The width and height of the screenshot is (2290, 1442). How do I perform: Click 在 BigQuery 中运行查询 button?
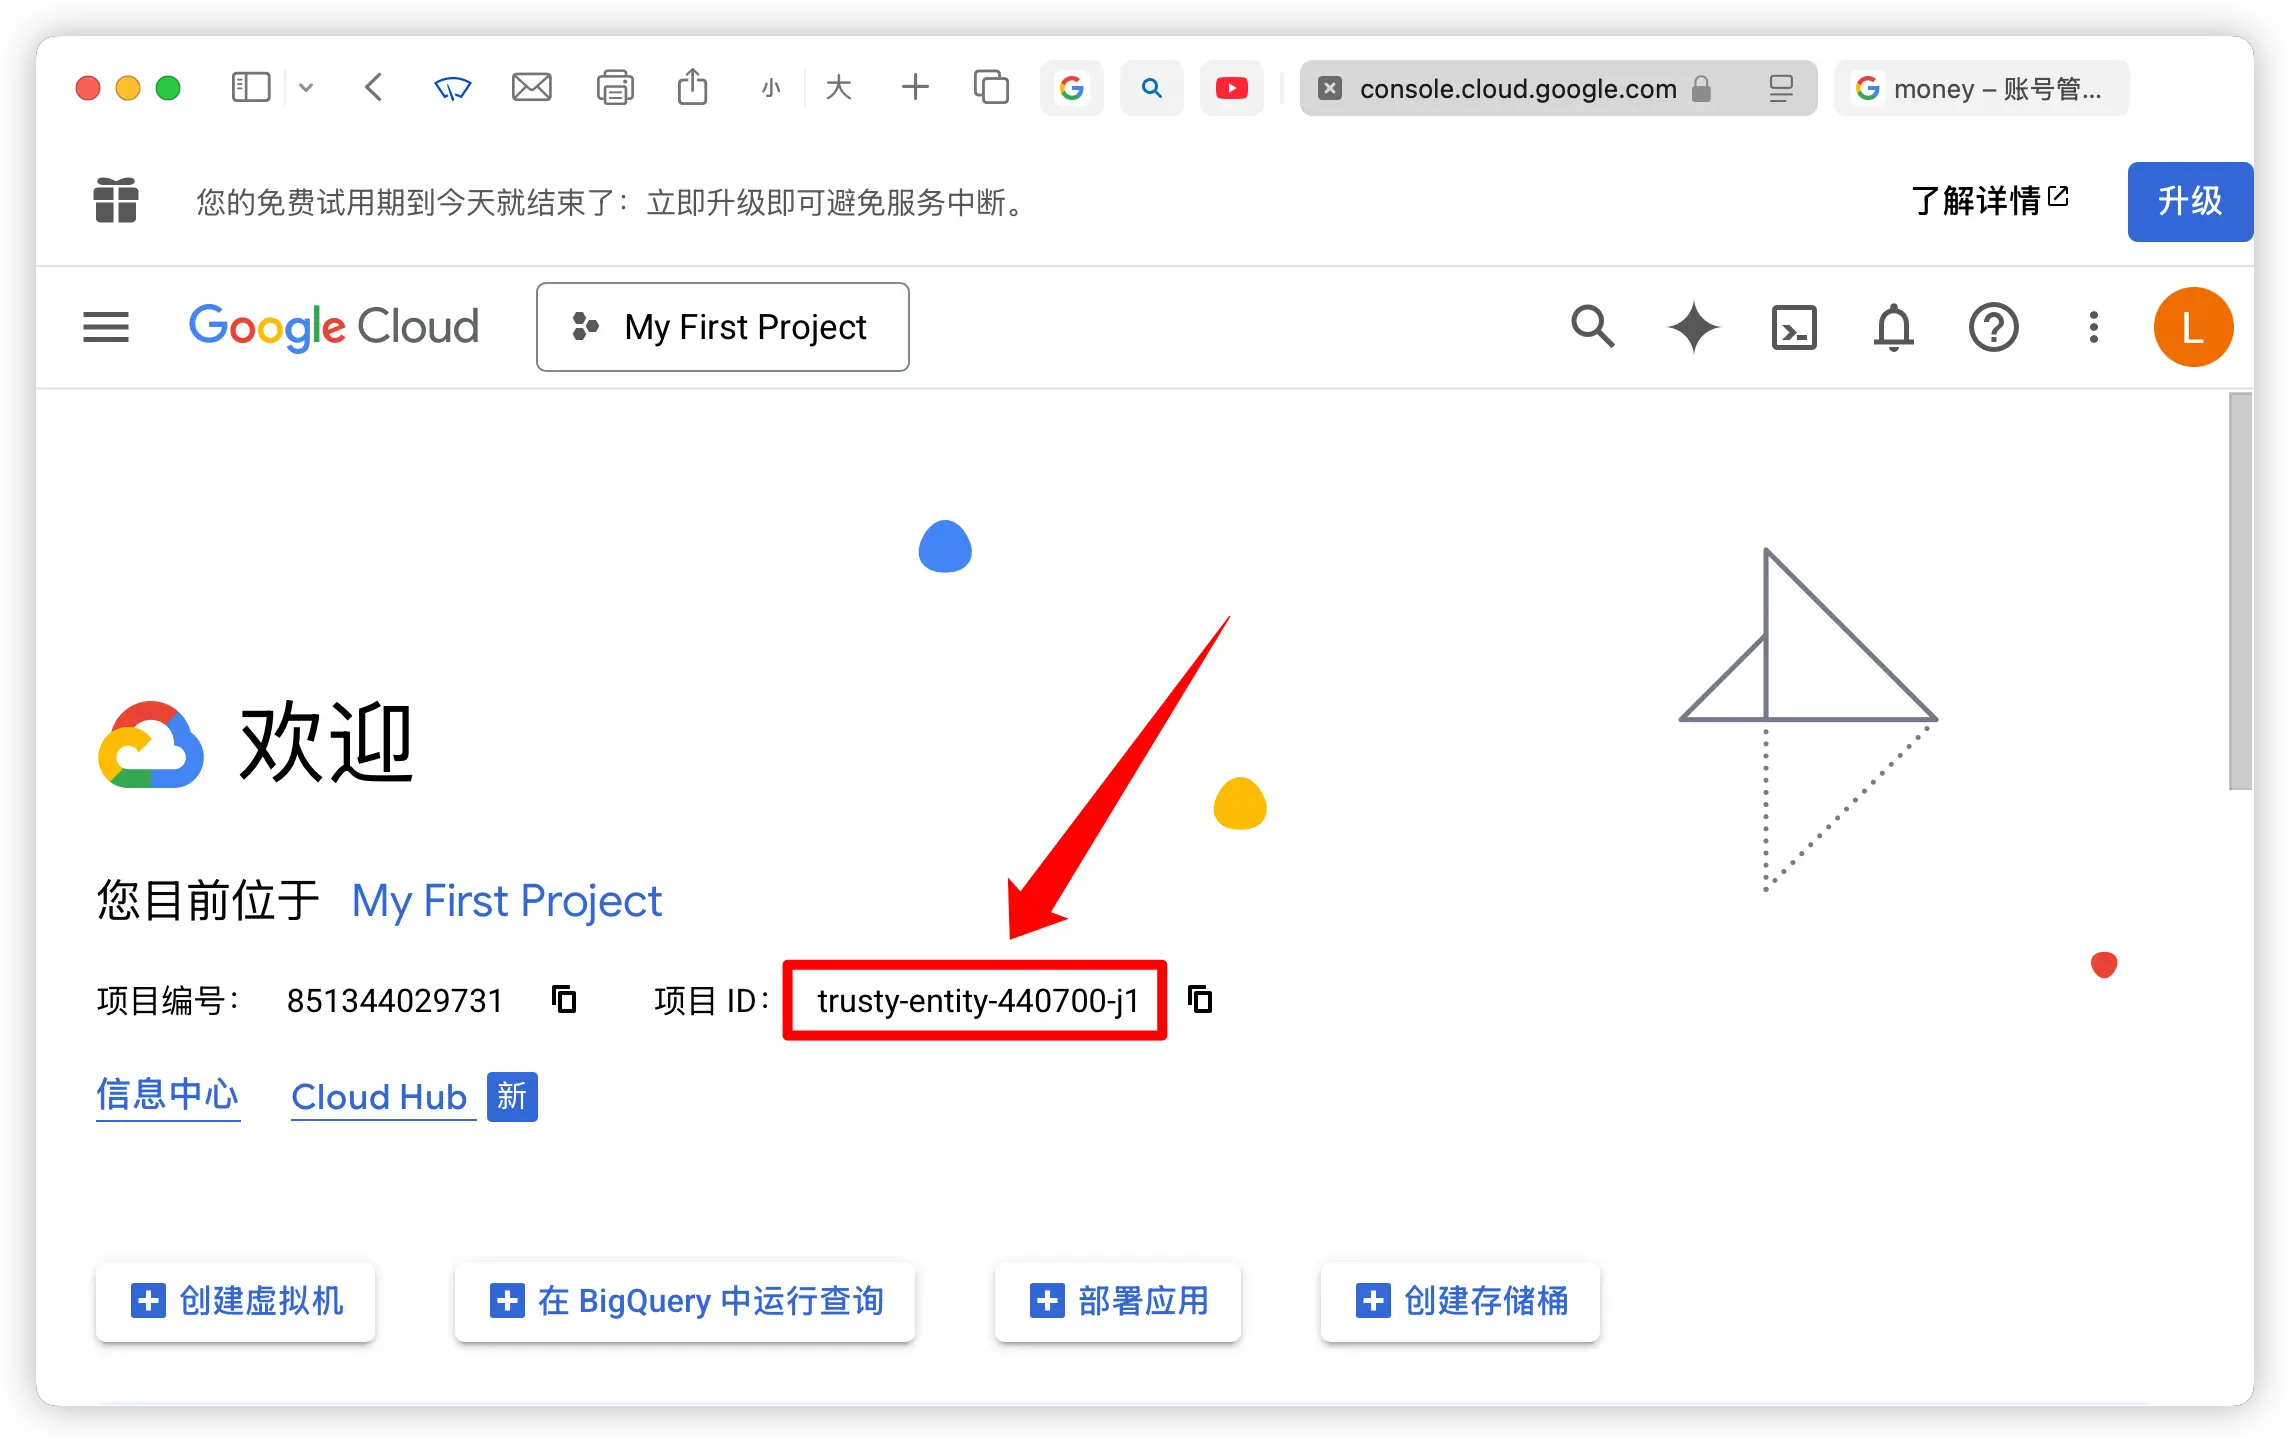tap(685, 1300)
